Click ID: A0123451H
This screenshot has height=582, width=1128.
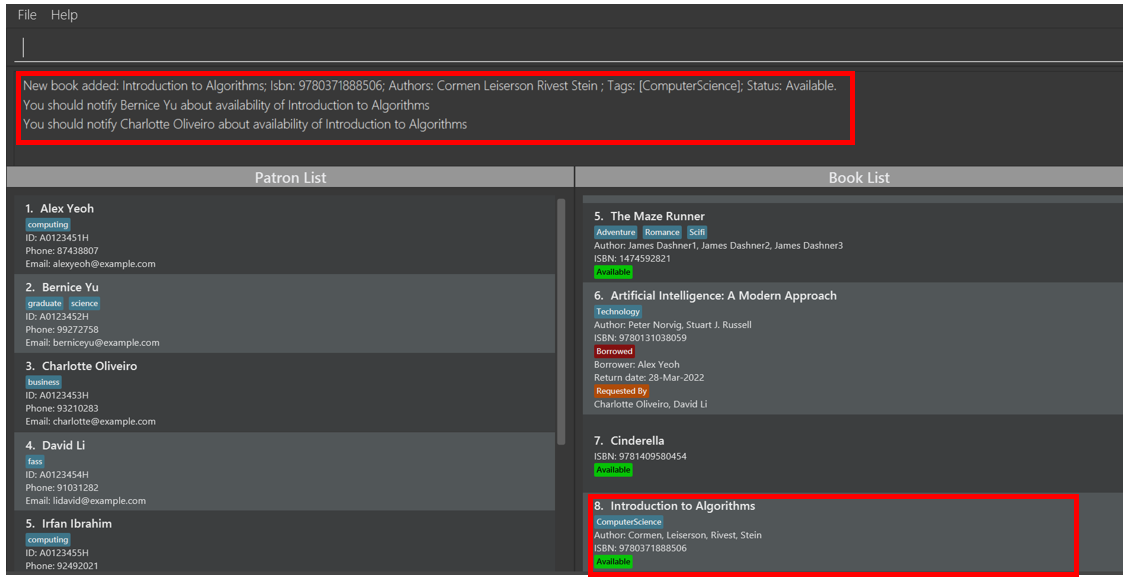click(x=58, y=238)
